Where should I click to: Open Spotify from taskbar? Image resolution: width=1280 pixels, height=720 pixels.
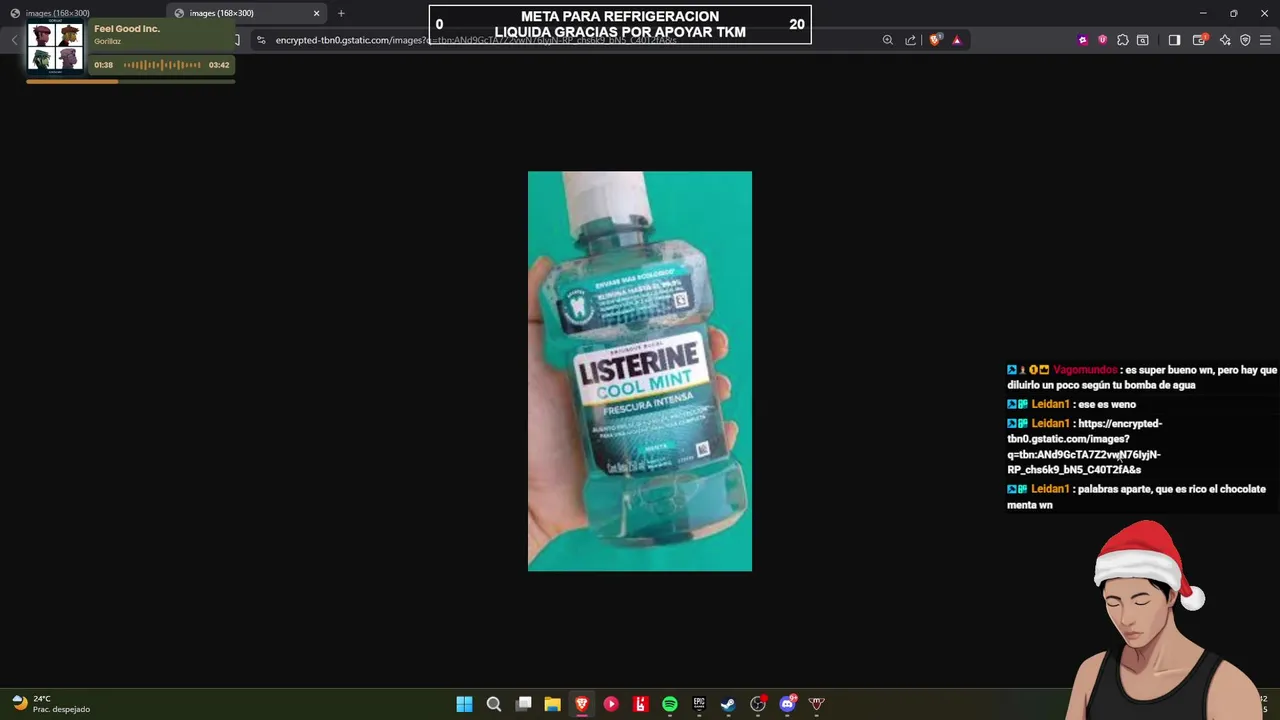coord(669,704)
